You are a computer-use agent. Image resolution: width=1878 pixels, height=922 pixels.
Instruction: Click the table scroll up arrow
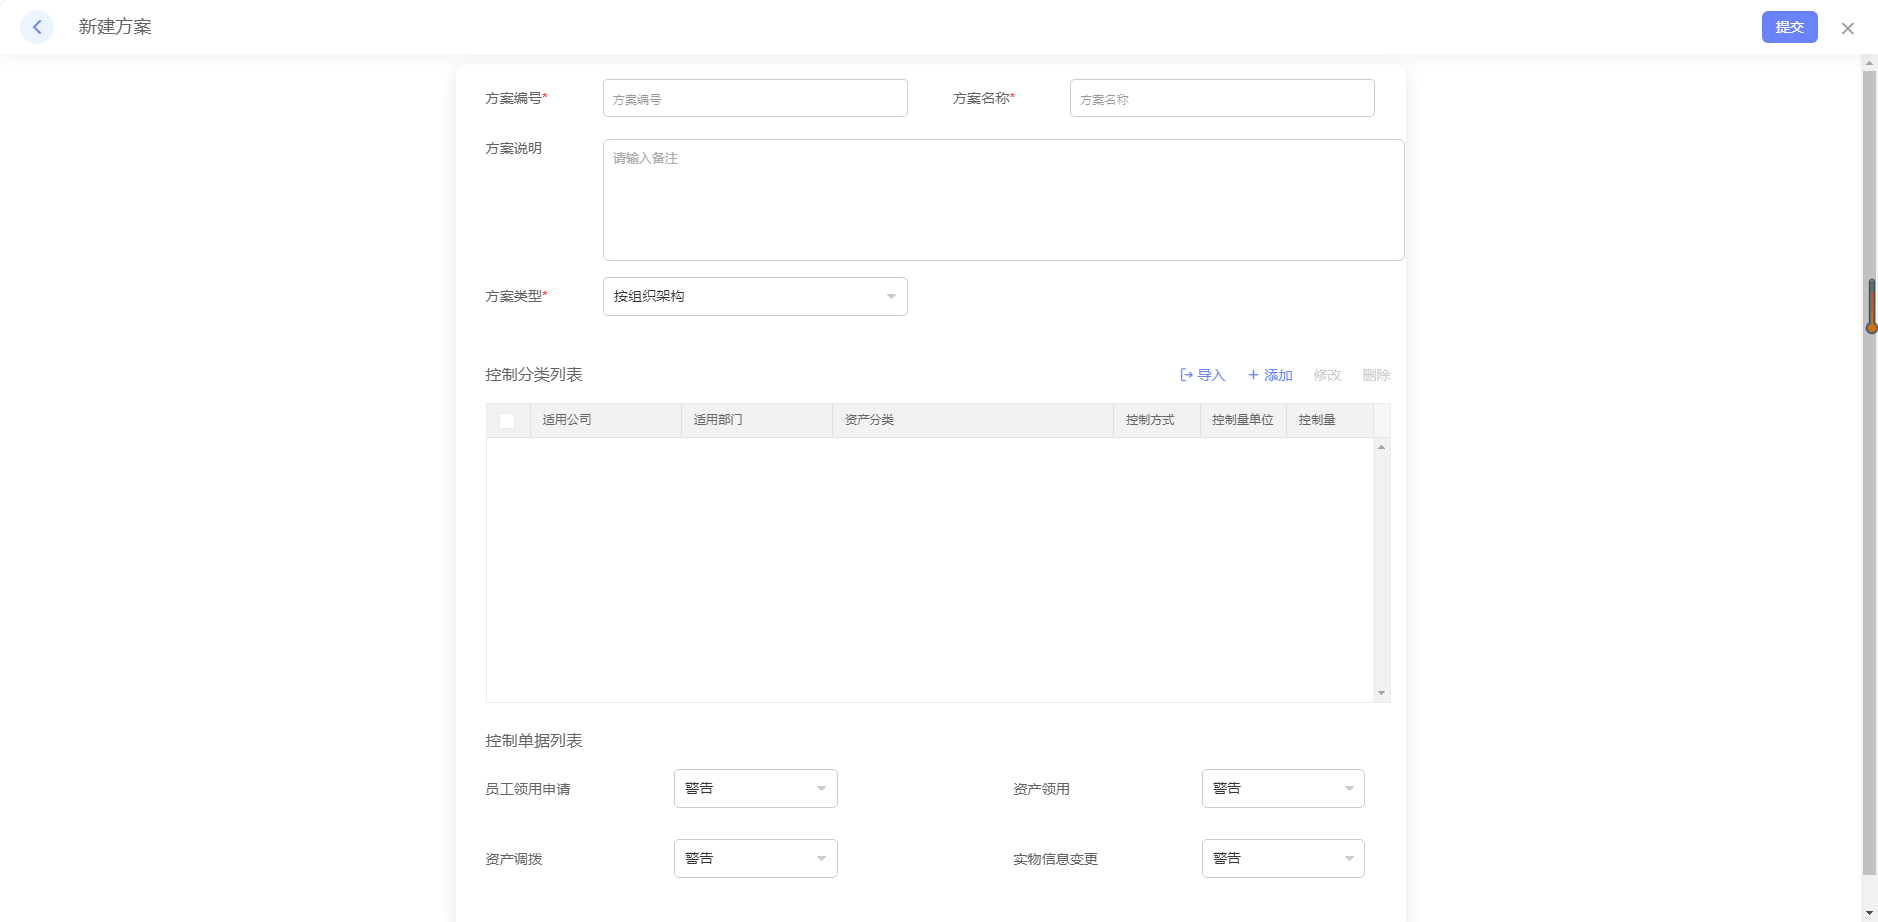click(x=1381, y=447)
